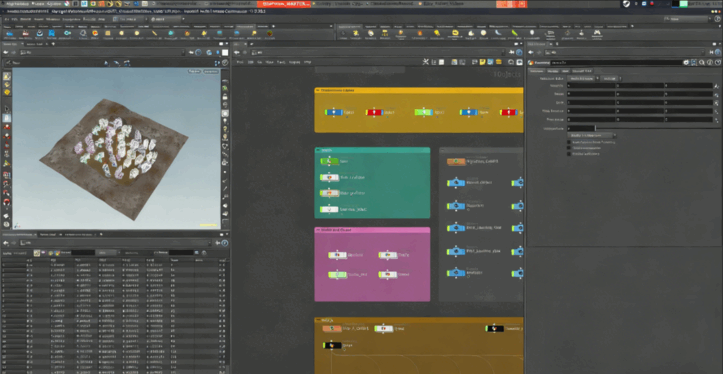The image size is (723, 374).
Task: Open parameter panel gear menu icon
Action: click(x=686, y=62)
